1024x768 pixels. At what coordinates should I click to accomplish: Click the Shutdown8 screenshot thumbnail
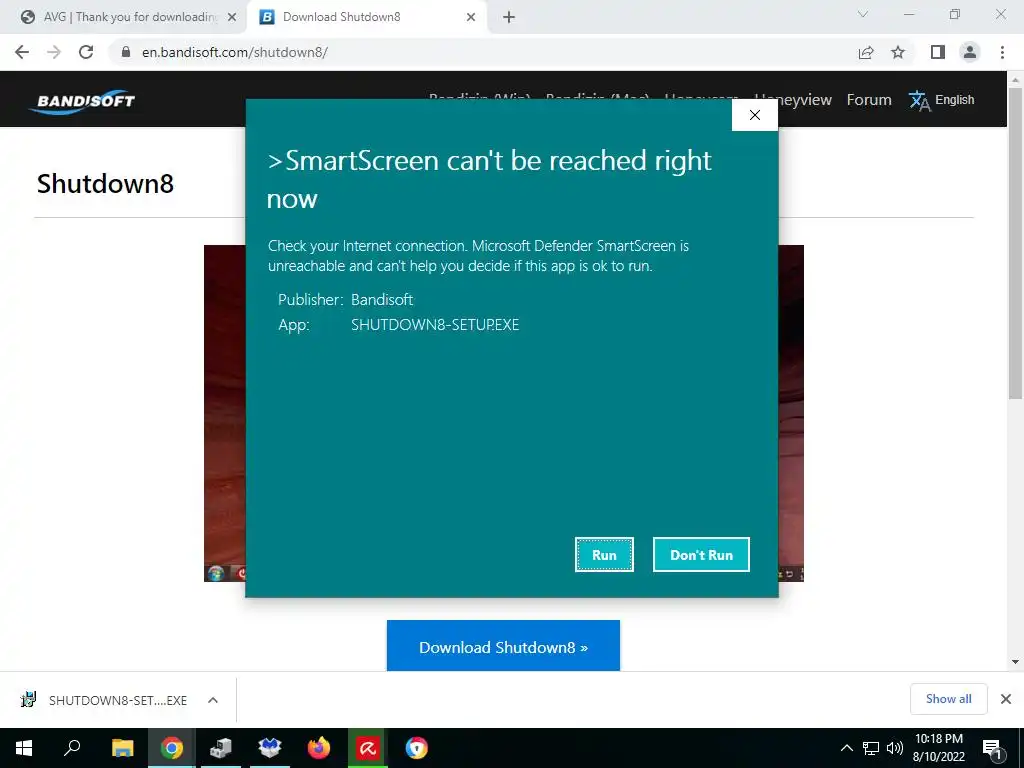(x=504, y=413)
